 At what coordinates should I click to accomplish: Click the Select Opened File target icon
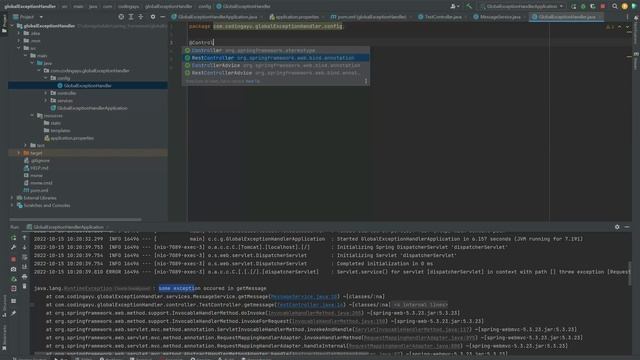tap(121, 17)
